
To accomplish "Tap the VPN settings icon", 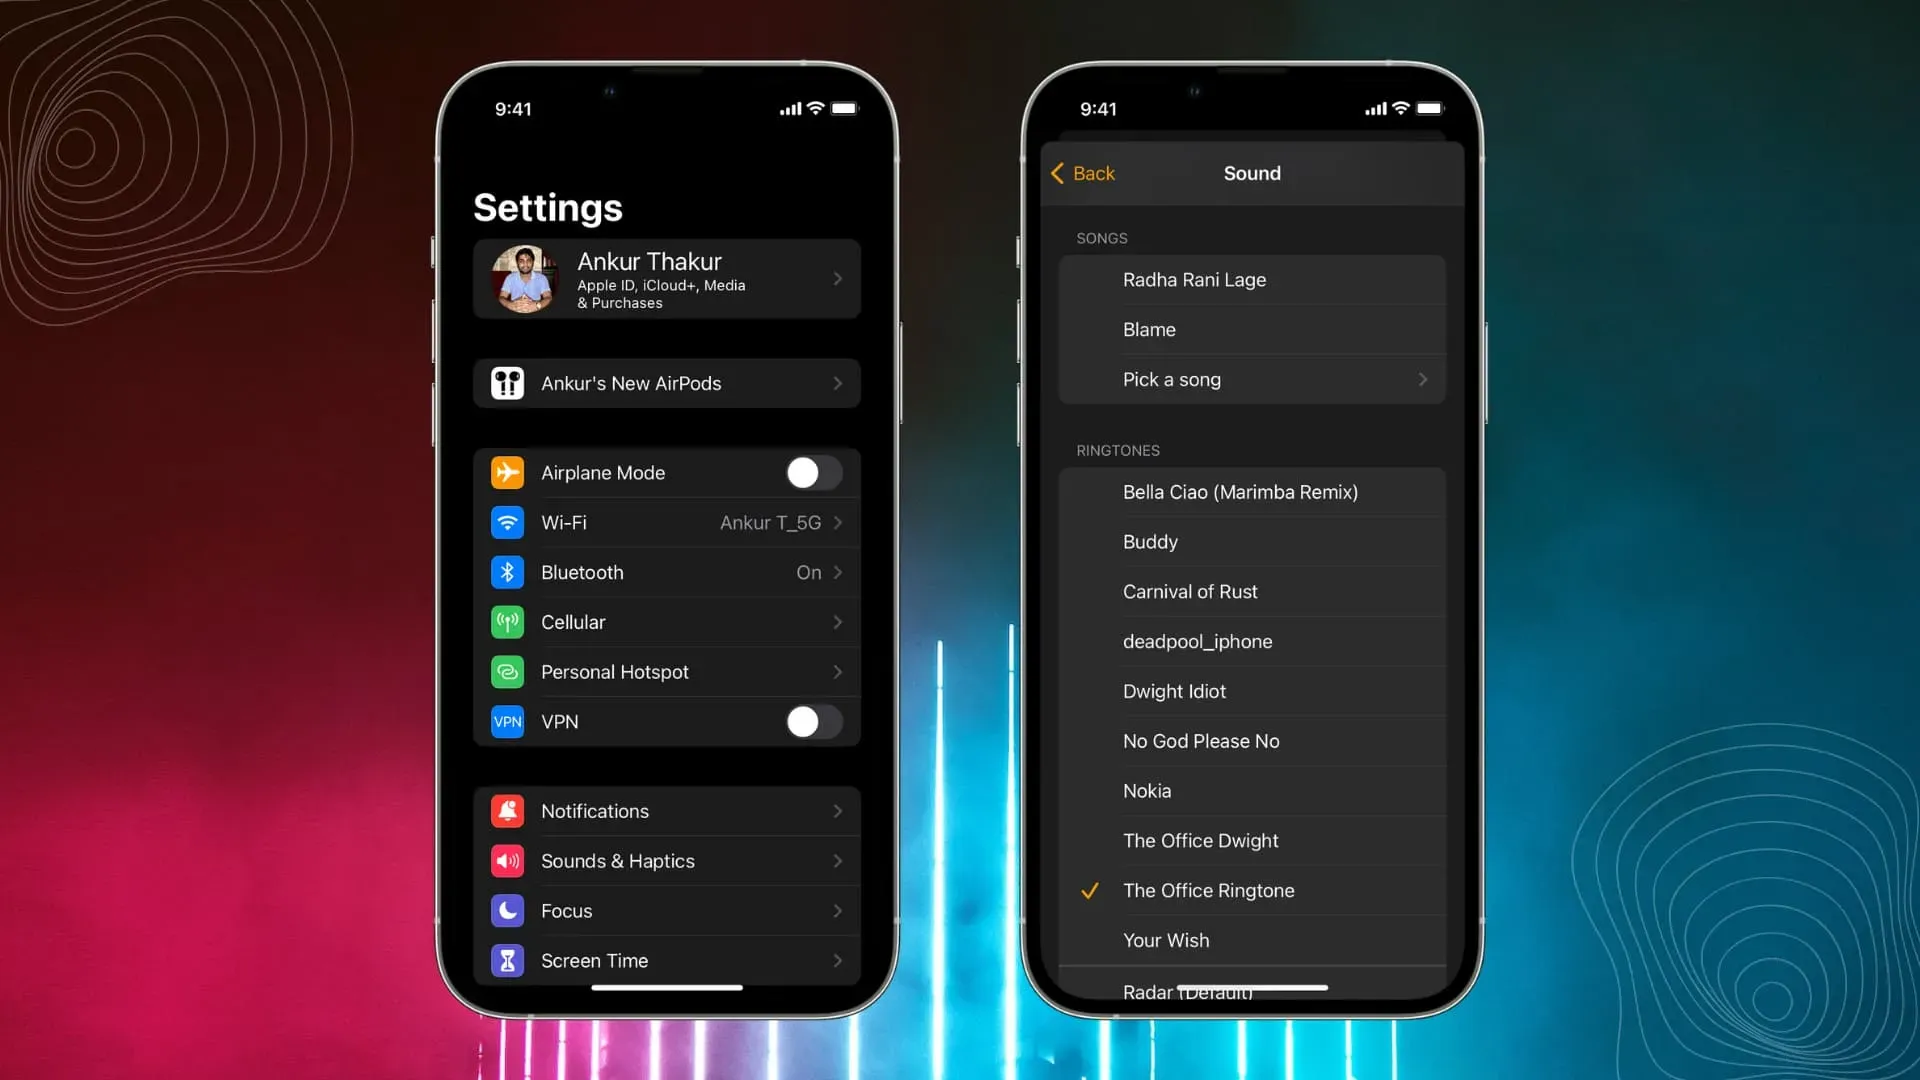I will click(508, 721).
